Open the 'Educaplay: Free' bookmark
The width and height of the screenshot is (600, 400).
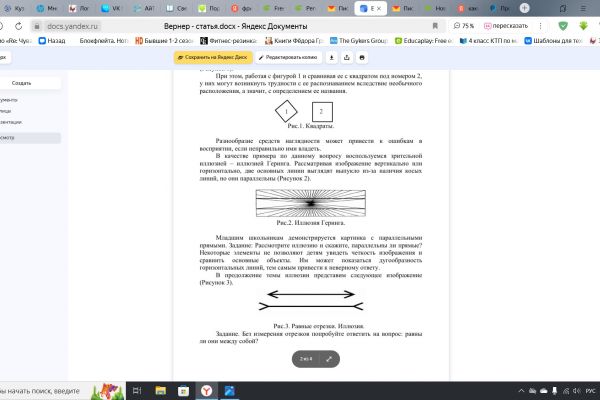click(x=424, y=41)
